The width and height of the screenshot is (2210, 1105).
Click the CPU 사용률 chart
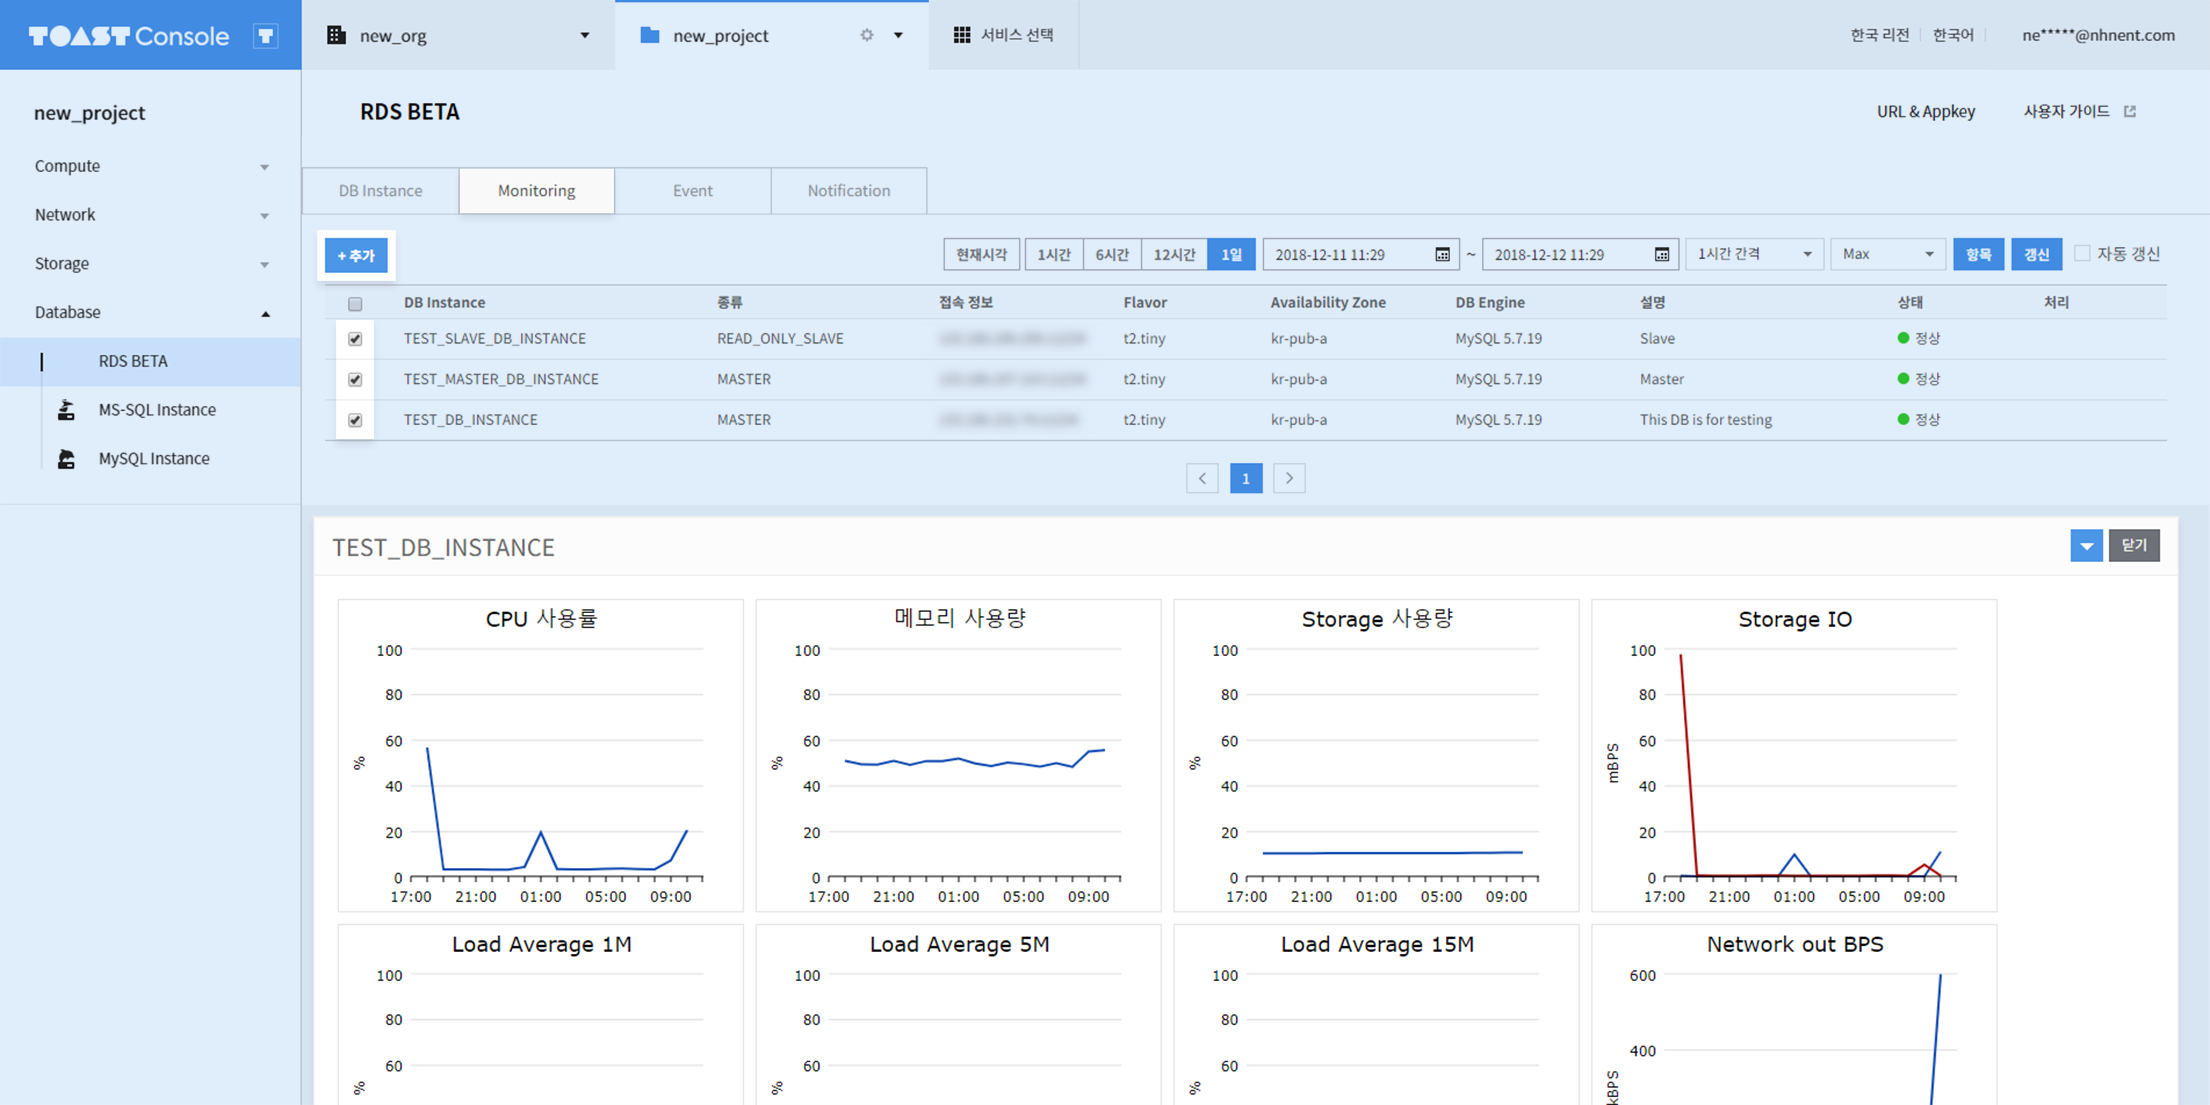541,756
